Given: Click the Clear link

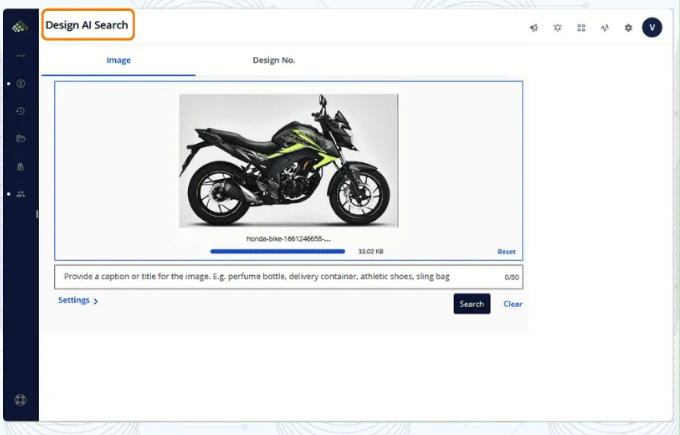Looking at the screenshot, I should pyautogui.click(x=512, y=304).
